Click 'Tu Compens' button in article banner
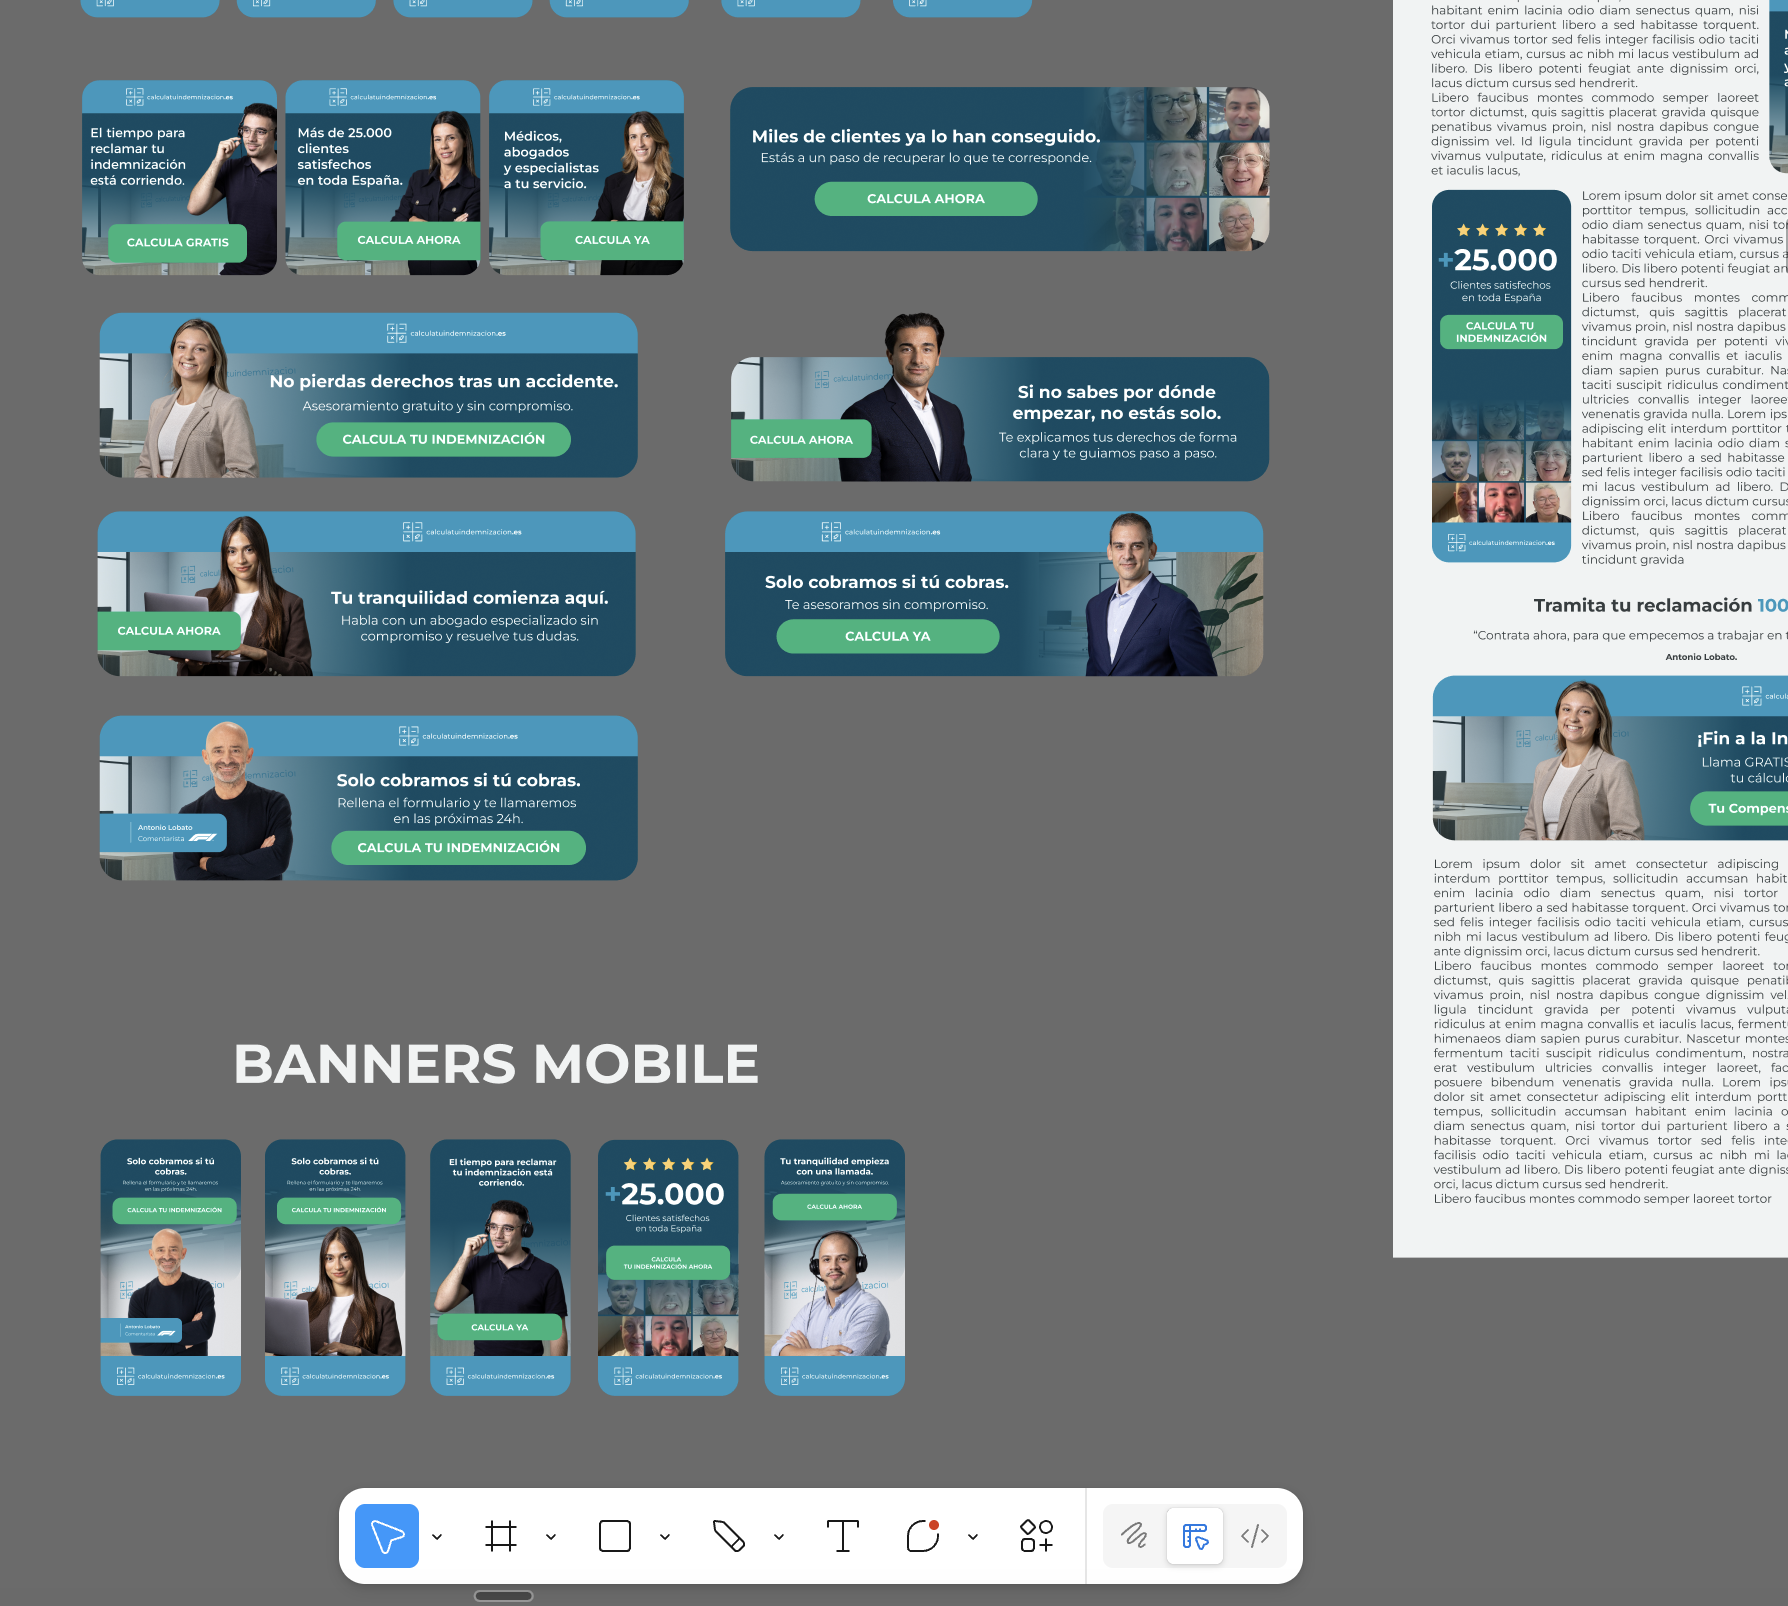Image resolution: width=1788 pixels, height=1606 pixels. (1740, 809)
